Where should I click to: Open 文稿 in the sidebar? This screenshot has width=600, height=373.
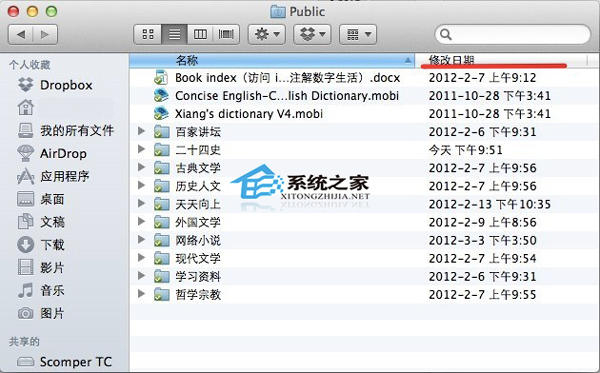[41, 222]
